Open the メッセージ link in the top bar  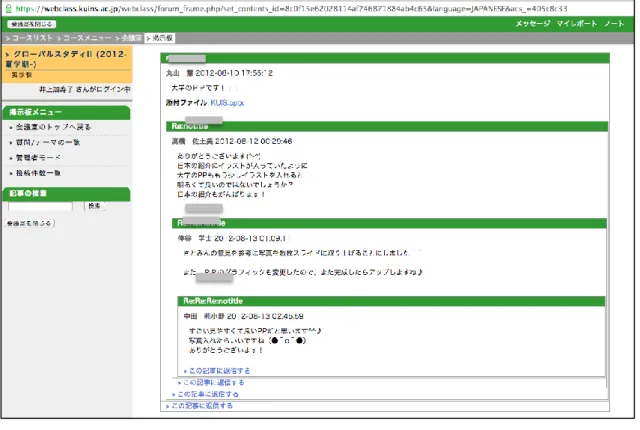[x=533, y=24]
